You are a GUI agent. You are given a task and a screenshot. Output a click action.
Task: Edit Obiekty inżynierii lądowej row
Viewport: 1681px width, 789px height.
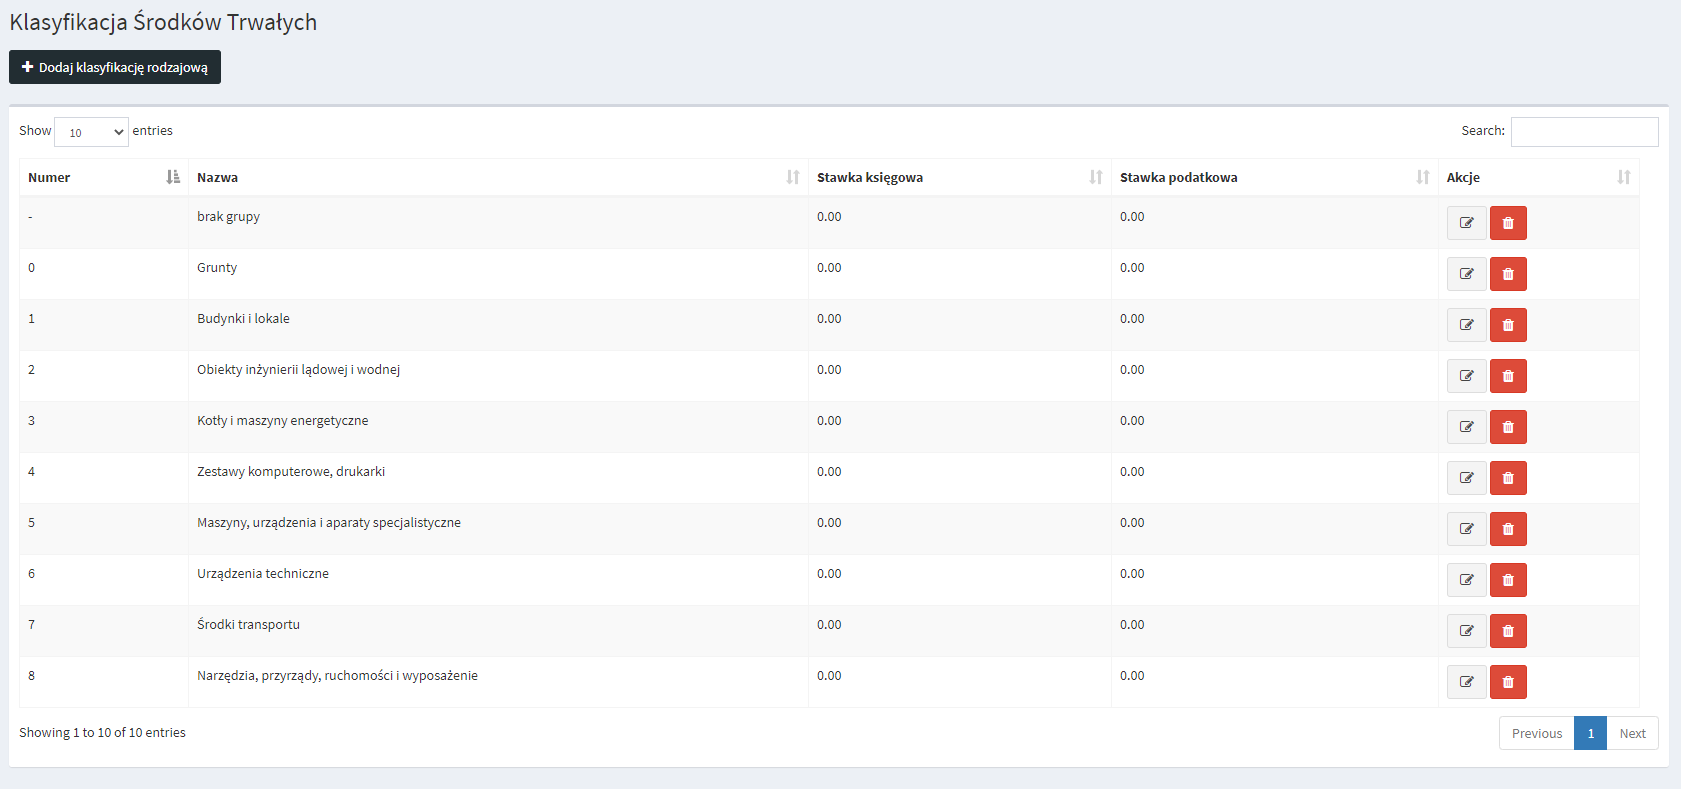coord(1466,376)
